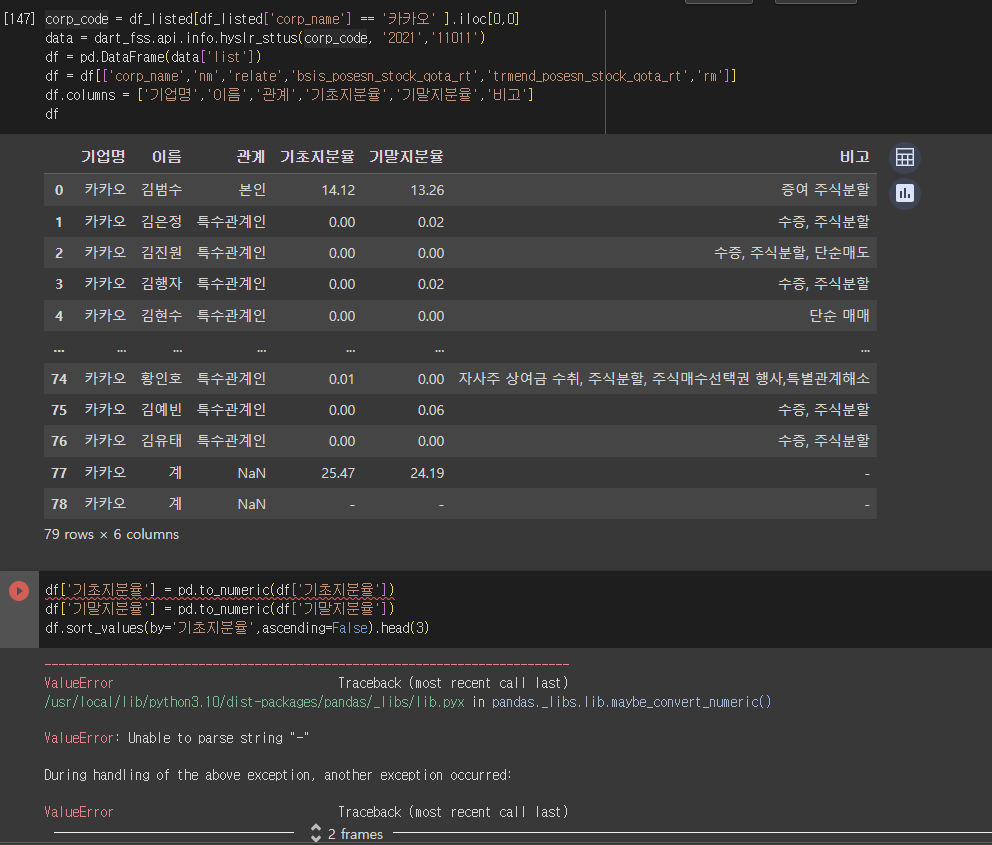Place cursor on 기말지분율 to_numeric line
The width and height of the screenshot is (992, 845).
coord(220,608)
